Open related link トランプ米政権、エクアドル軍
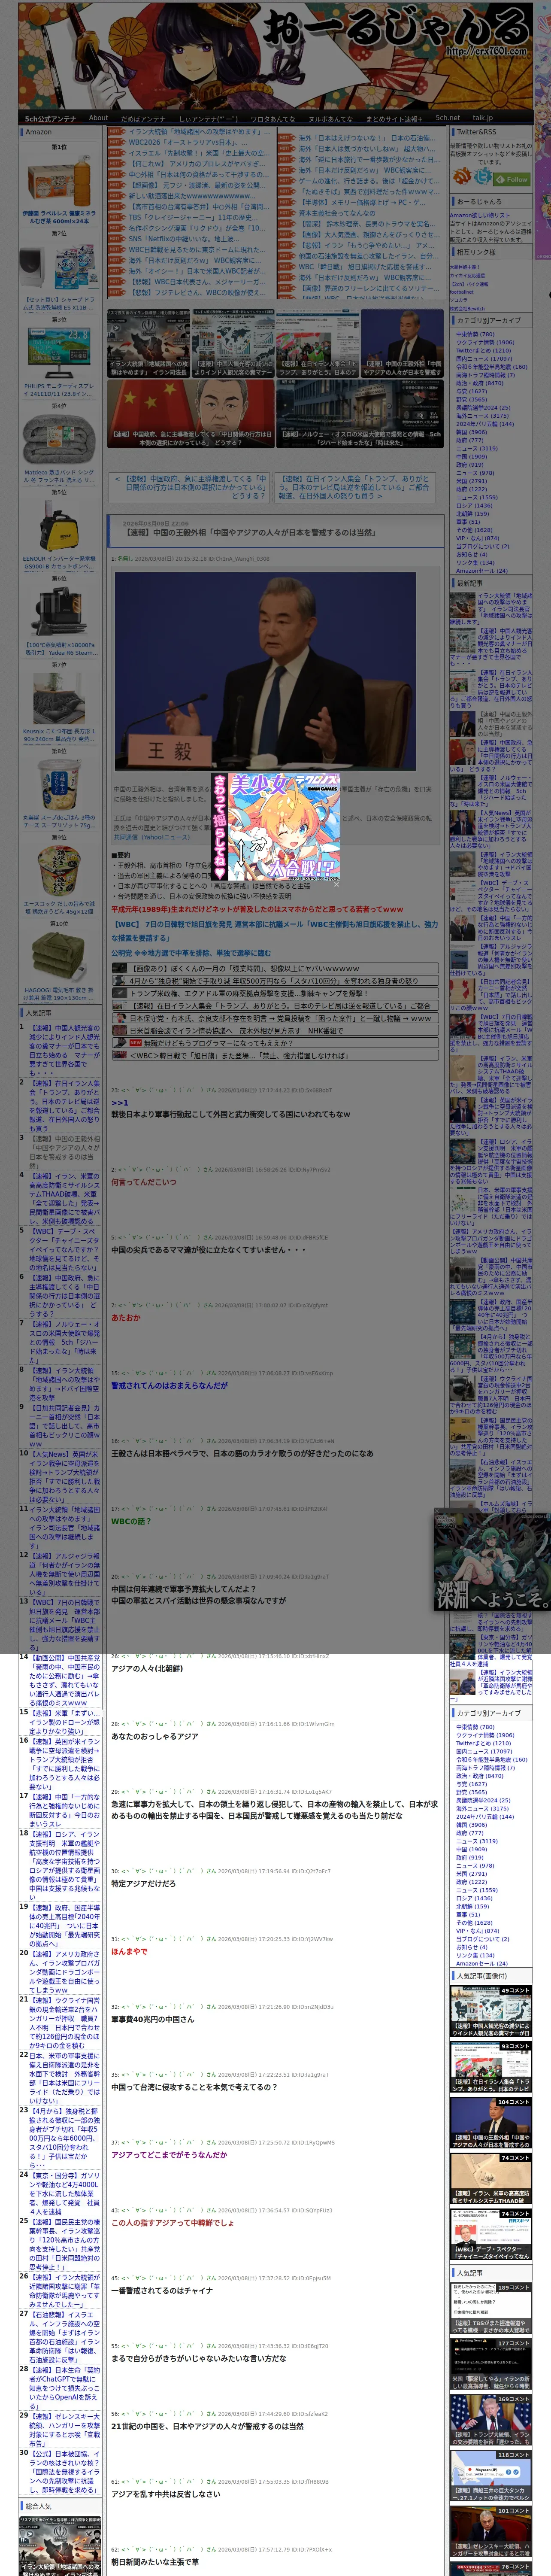This screenshot has height=2576, width=551. point(275,994)
